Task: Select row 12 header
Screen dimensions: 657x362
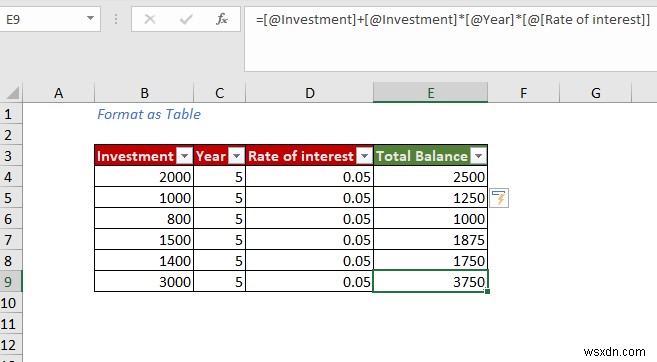Action: tap(11, 344)
